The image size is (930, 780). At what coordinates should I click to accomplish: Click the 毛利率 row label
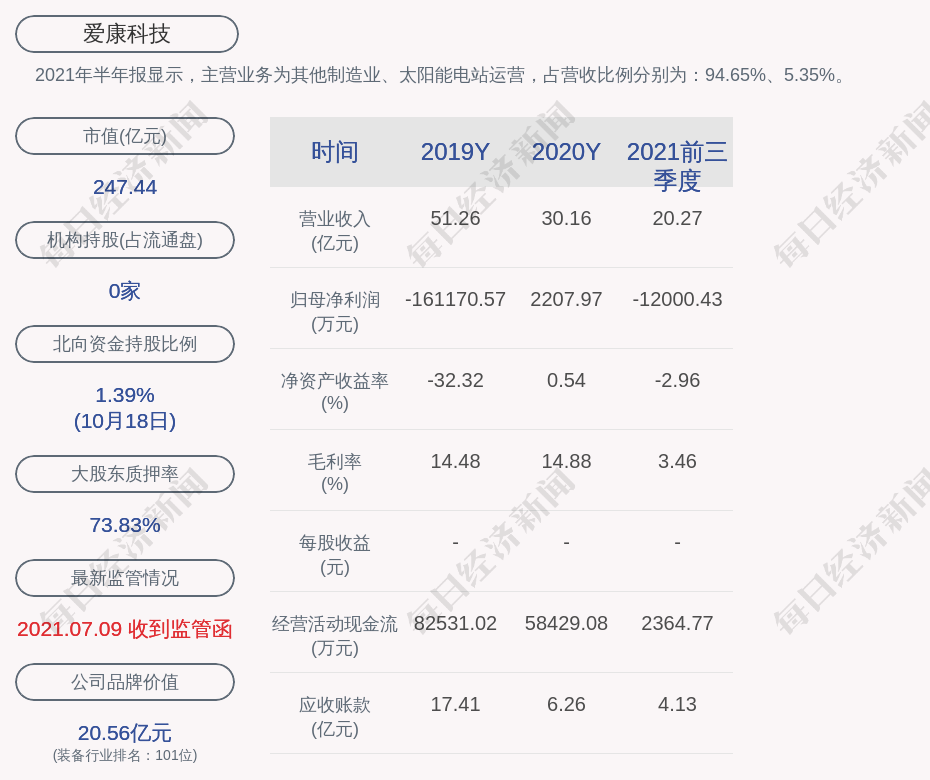click(335, 473)
